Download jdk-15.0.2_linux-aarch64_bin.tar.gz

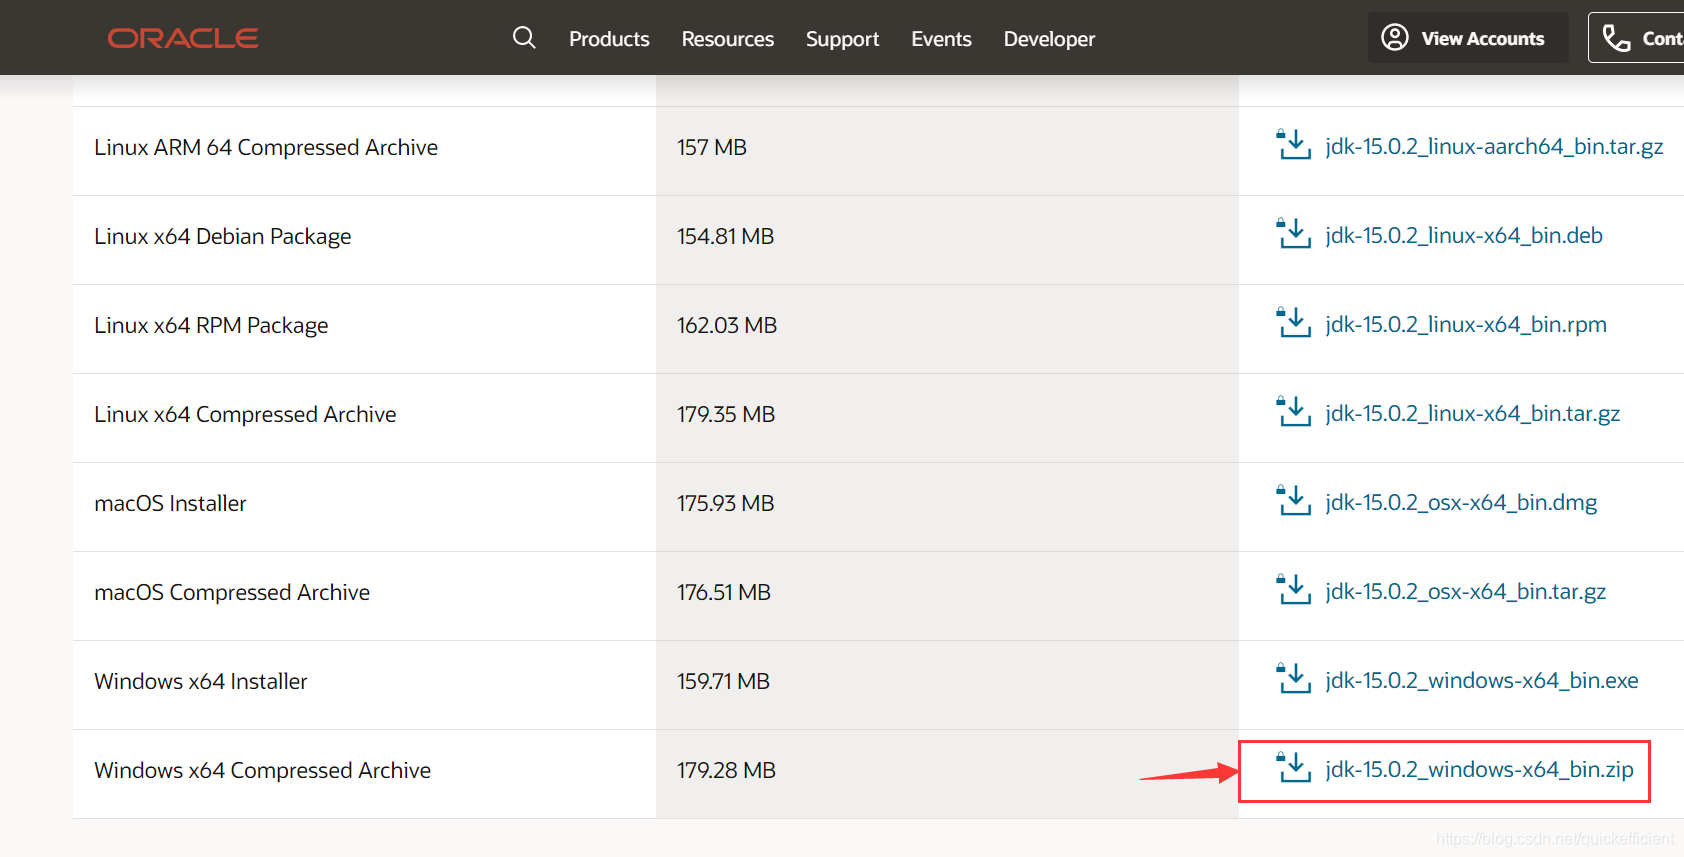tap(1494, 146)
